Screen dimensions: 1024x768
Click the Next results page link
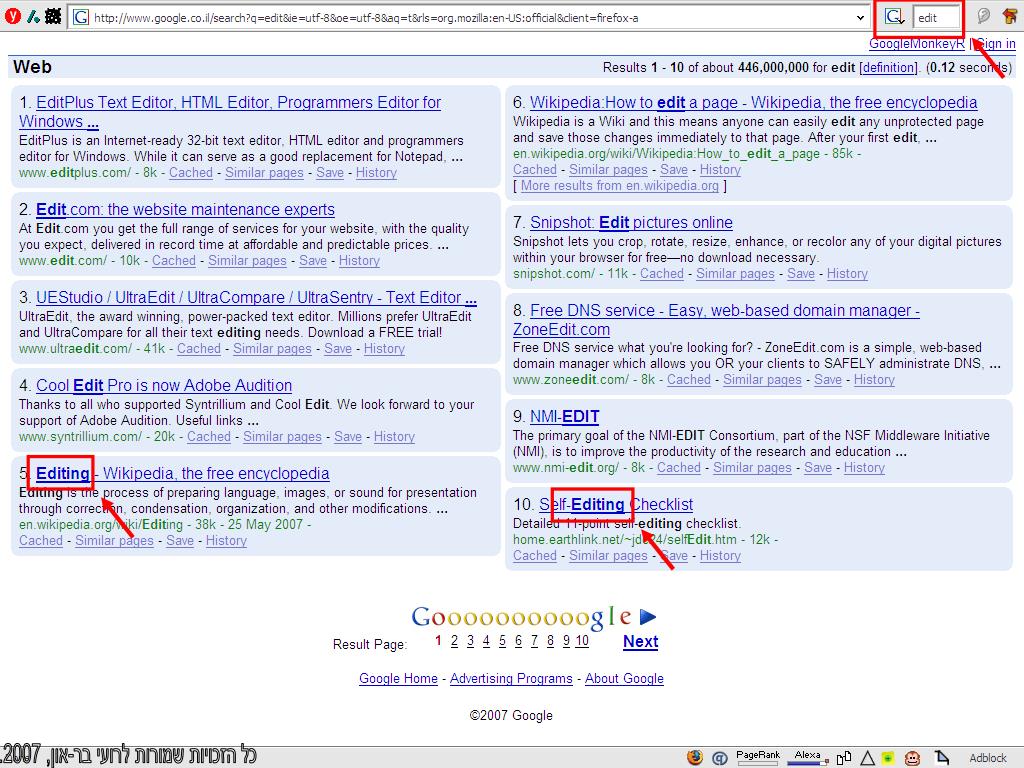click(641, 642)
